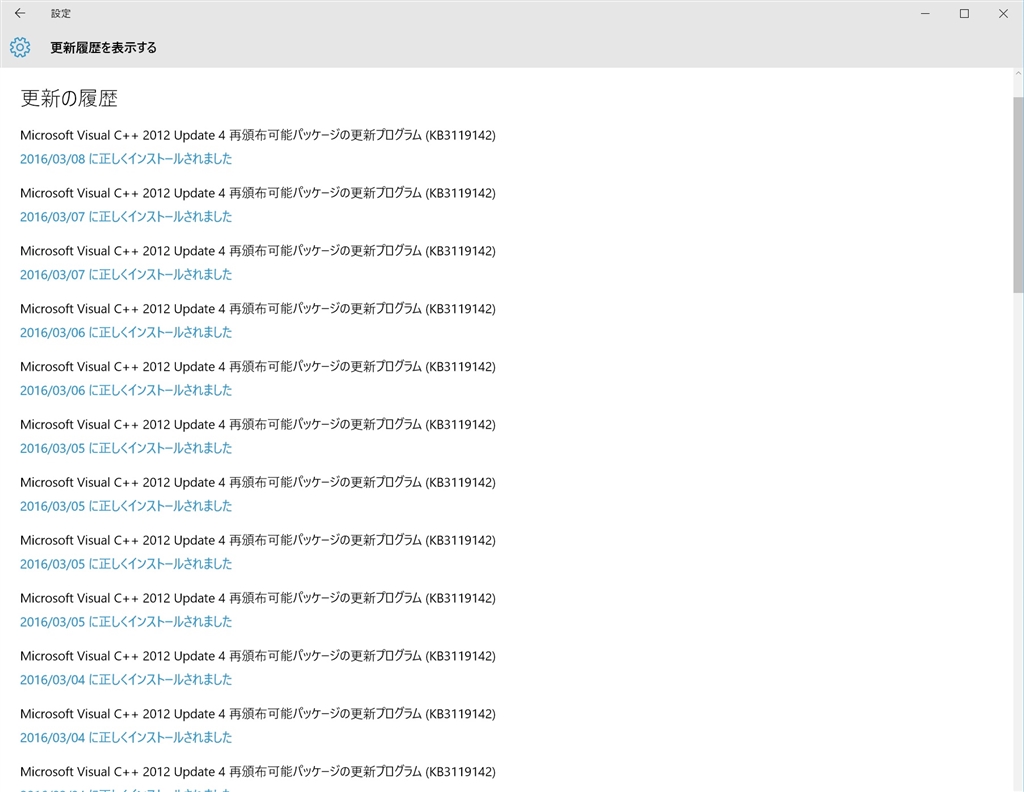Close the 設定 window
Image resolution: width=1024 pixels, height=792 pixels.
1003,14
